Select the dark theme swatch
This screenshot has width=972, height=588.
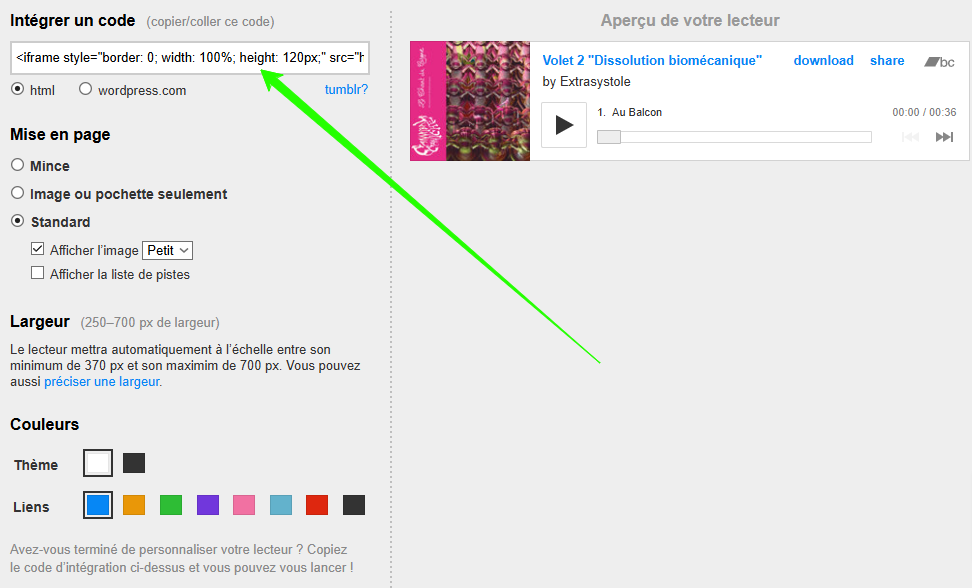134,463
